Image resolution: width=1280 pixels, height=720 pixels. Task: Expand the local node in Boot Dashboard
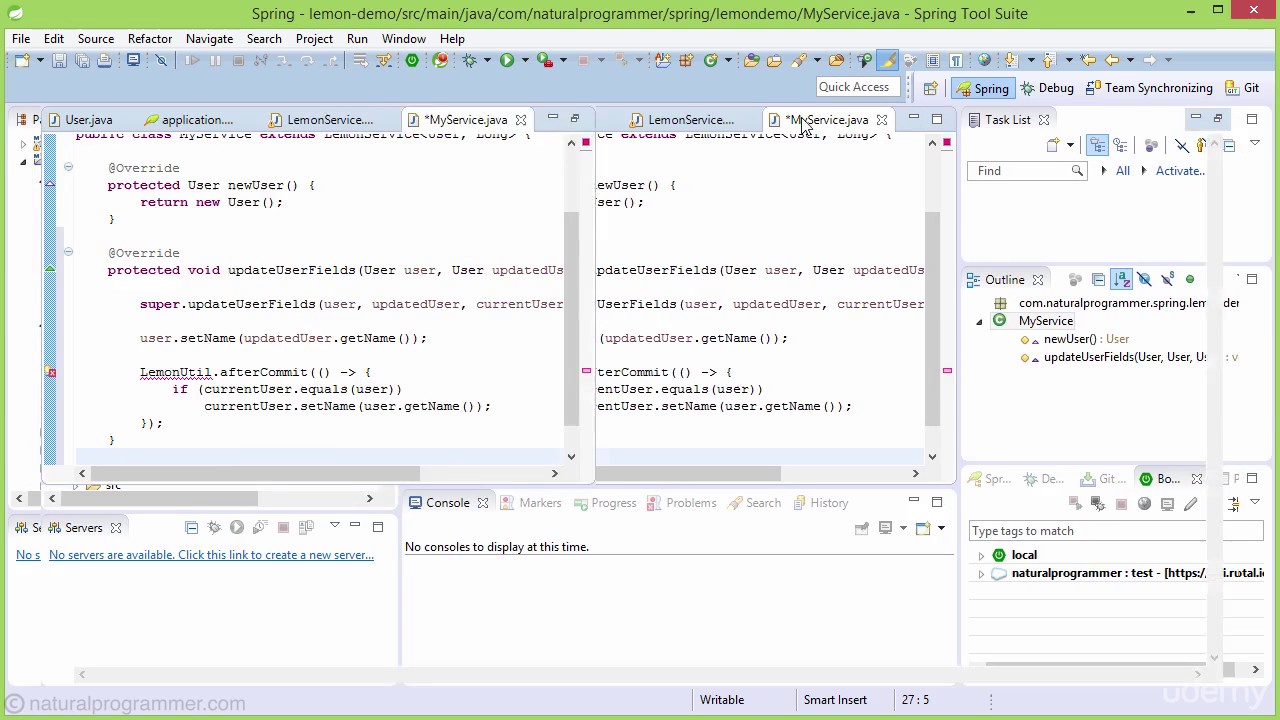coord(981,555)
